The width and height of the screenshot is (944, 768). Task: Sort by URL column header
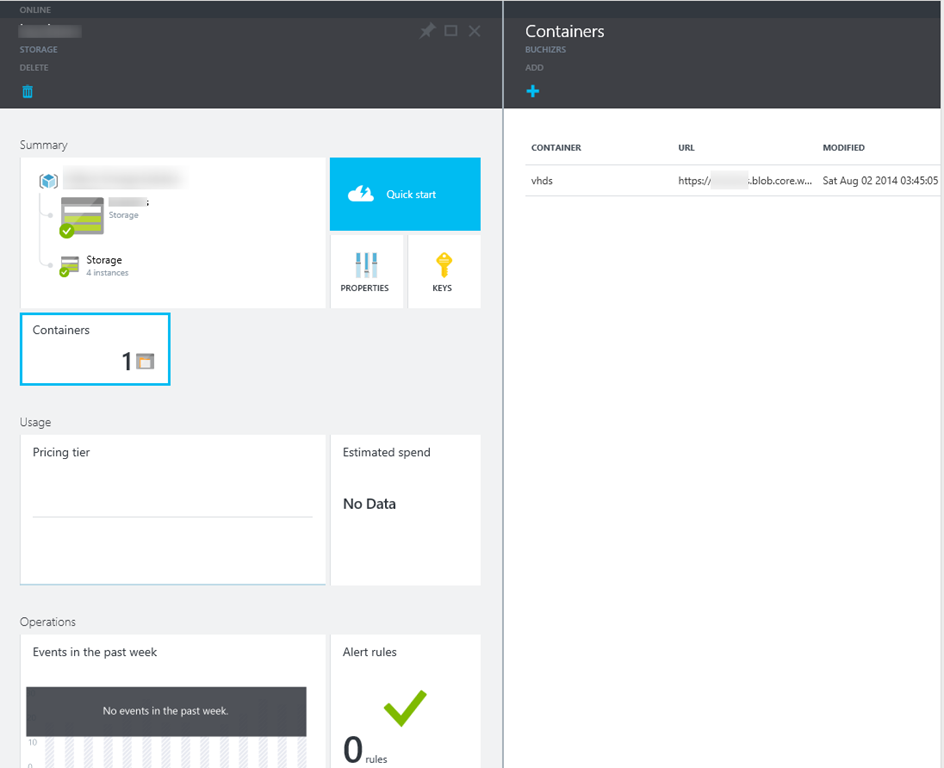tap(686, 147)
